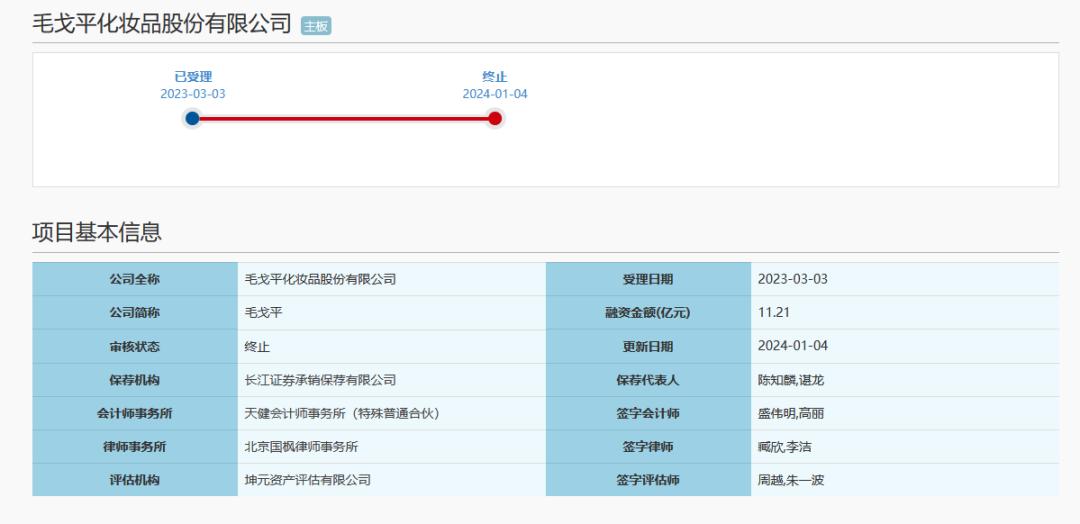This screenshot has width=1080, height=524.
Task: Click the 签字律师 header cell
Action: tap(648, 447)
